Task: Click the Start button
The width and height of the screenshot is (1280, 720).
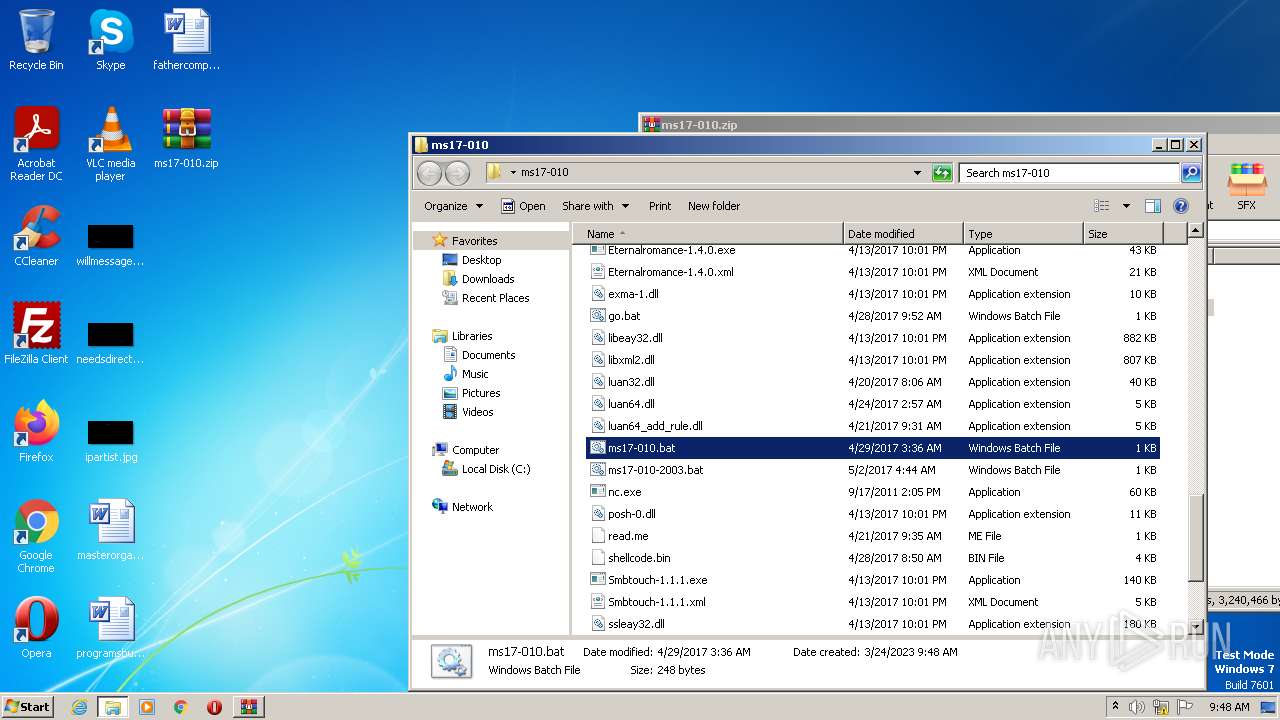Action: coord(28,707)
